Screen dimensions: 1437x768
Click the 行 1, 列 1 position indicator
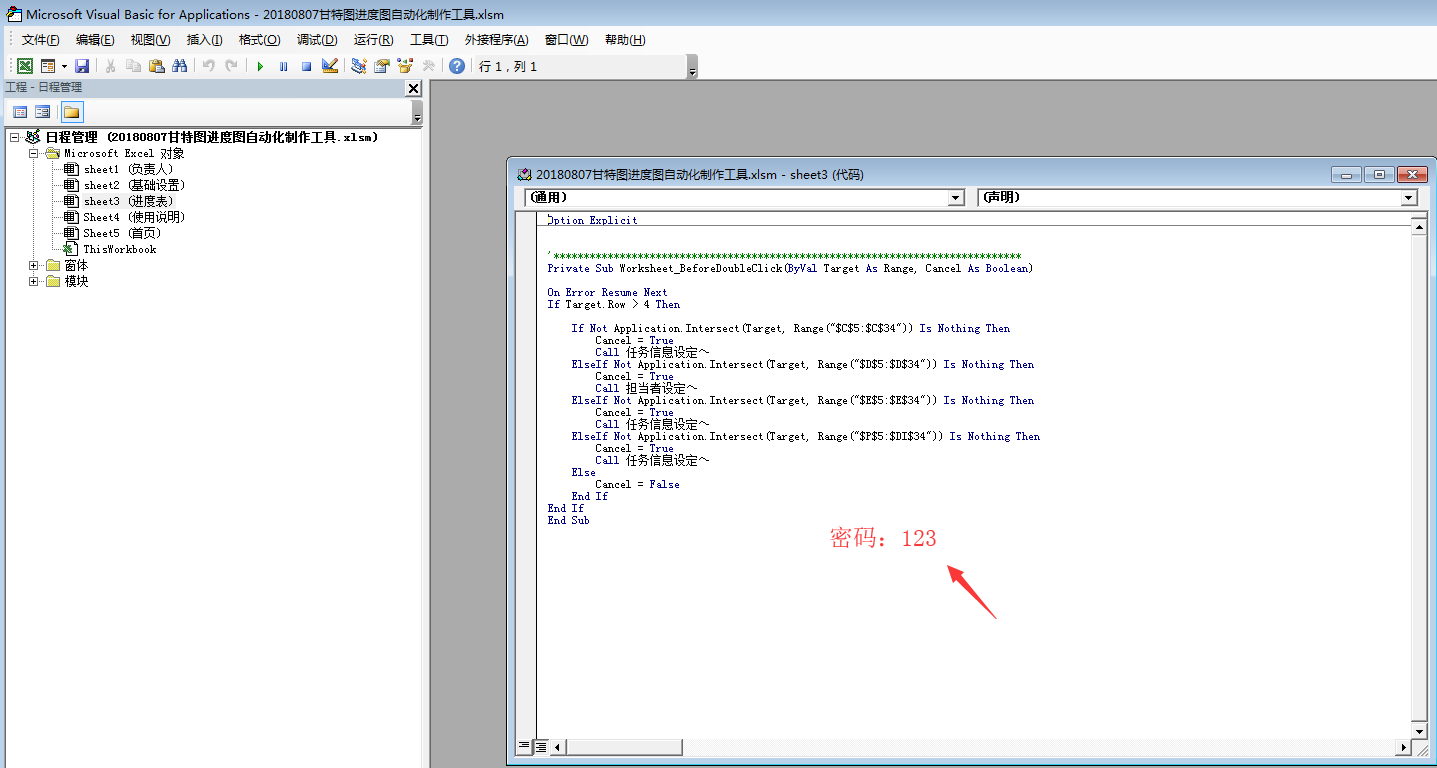coord(508,67)
